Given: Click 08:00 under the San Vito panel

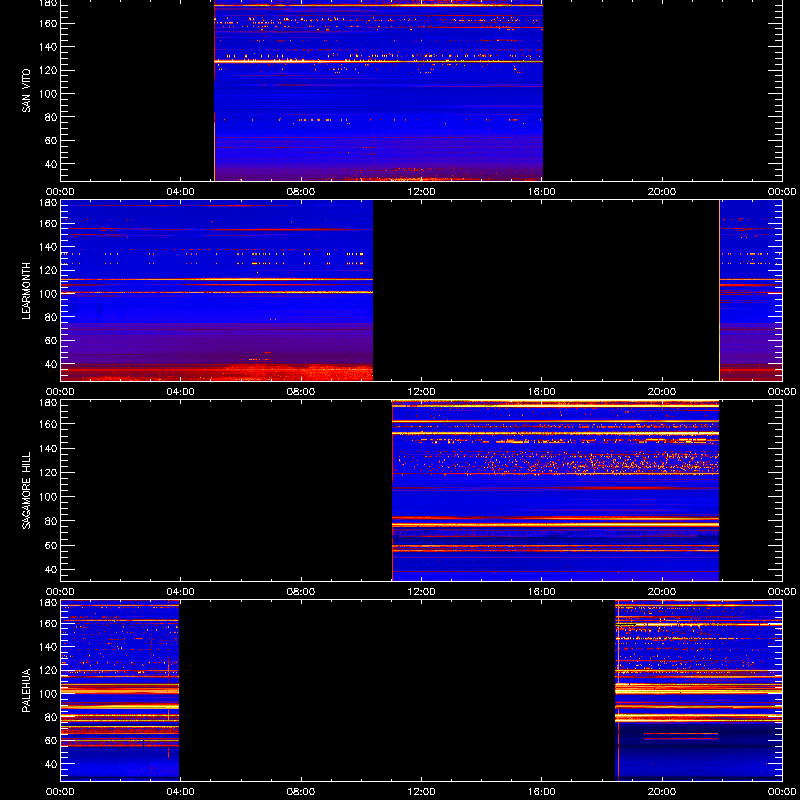Looking at the screenshot, I should [x=301, y=192].
